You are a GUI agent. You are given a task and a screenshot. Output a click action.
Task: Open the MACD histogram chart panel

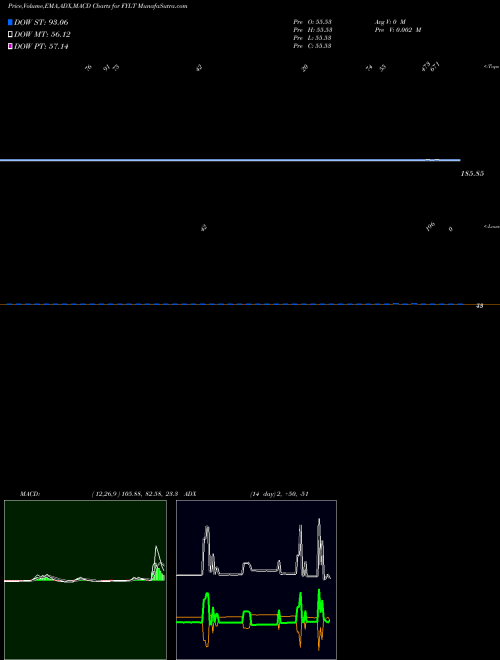(85, 580)
